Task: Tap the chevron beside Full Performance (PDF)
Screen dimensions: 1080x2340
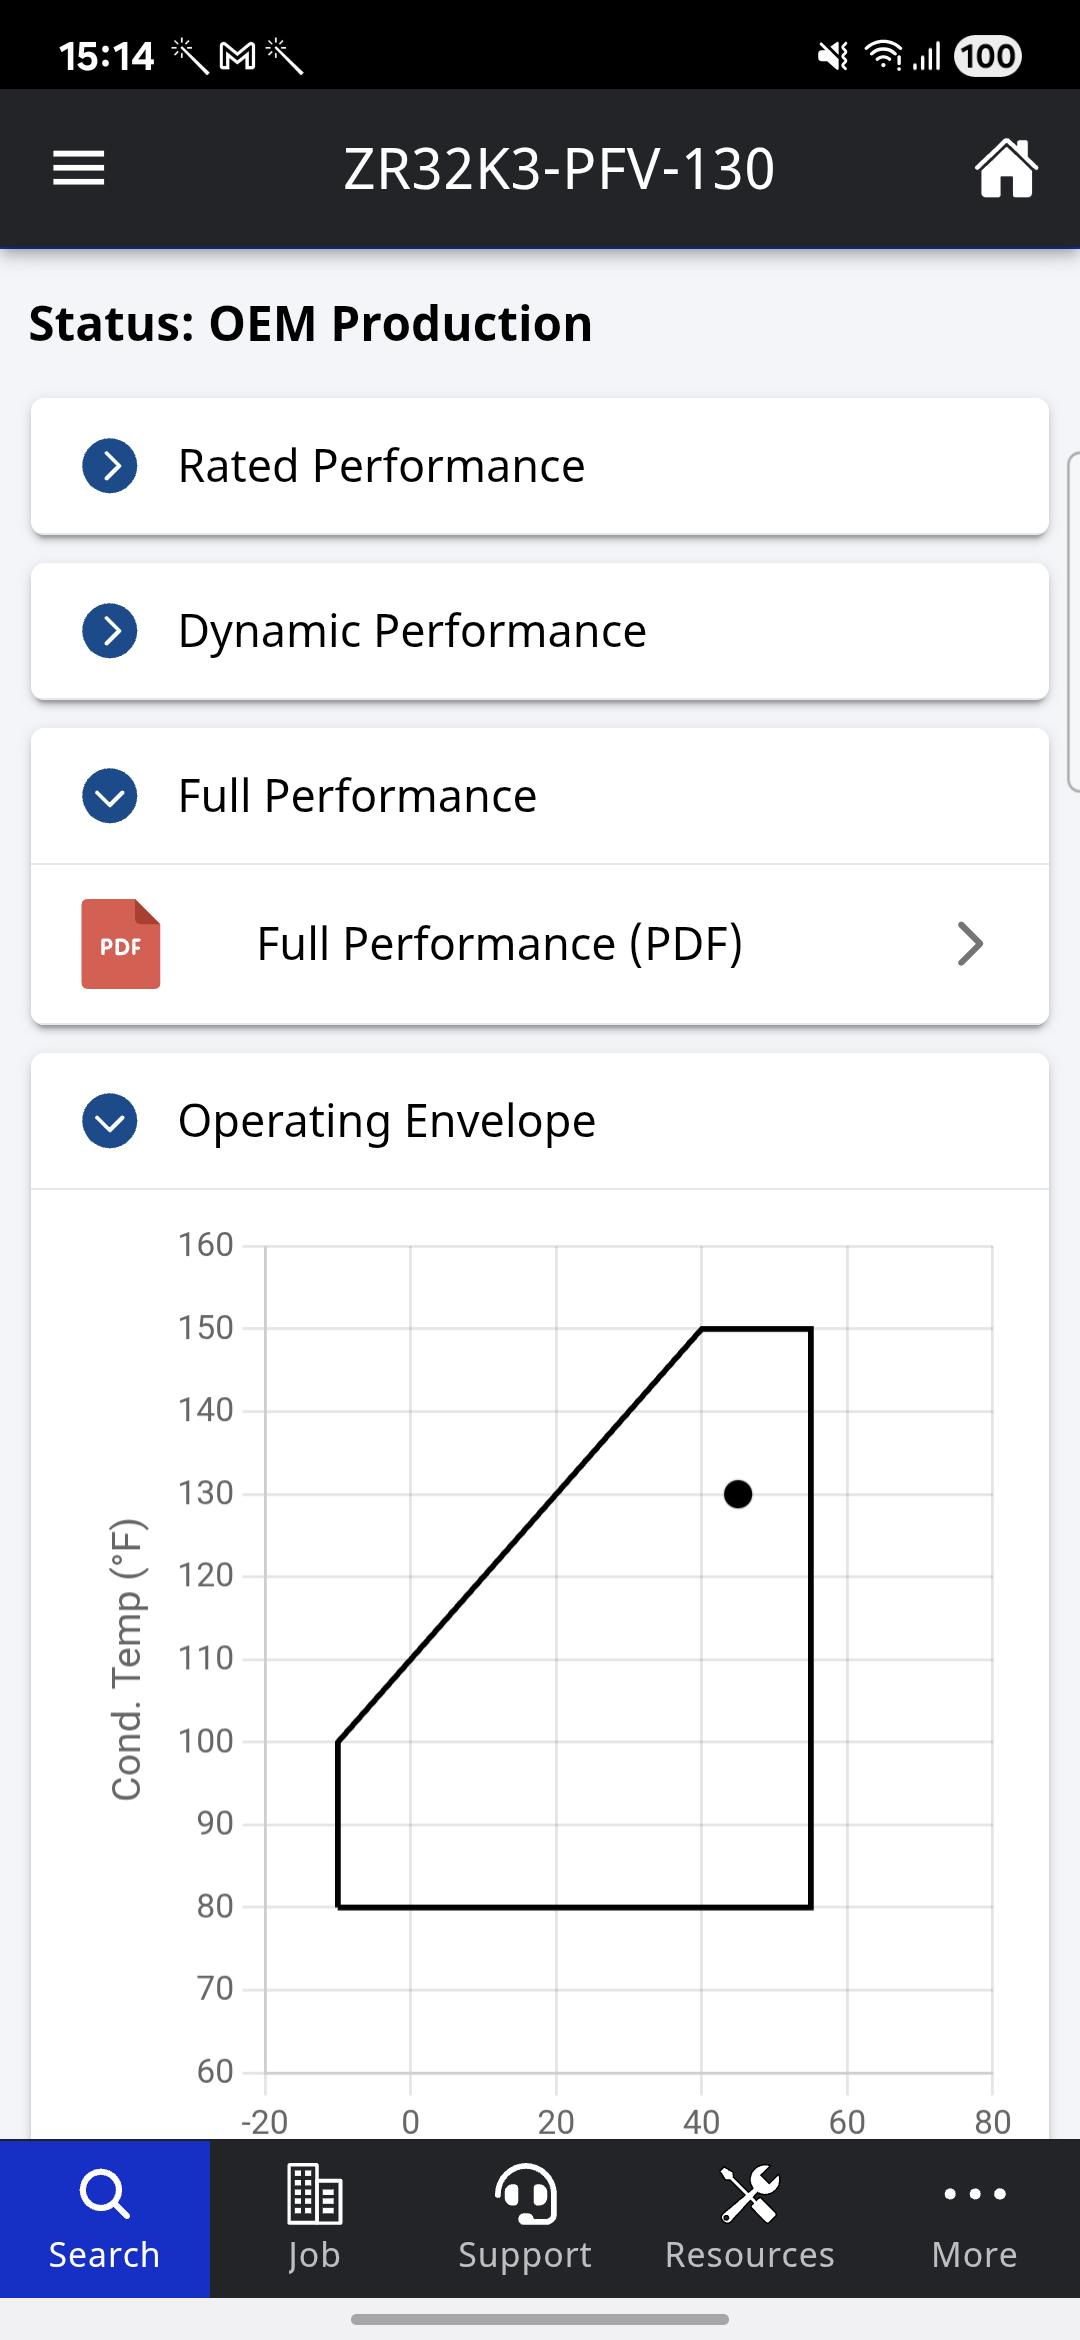Action: (x=970, y=944)
